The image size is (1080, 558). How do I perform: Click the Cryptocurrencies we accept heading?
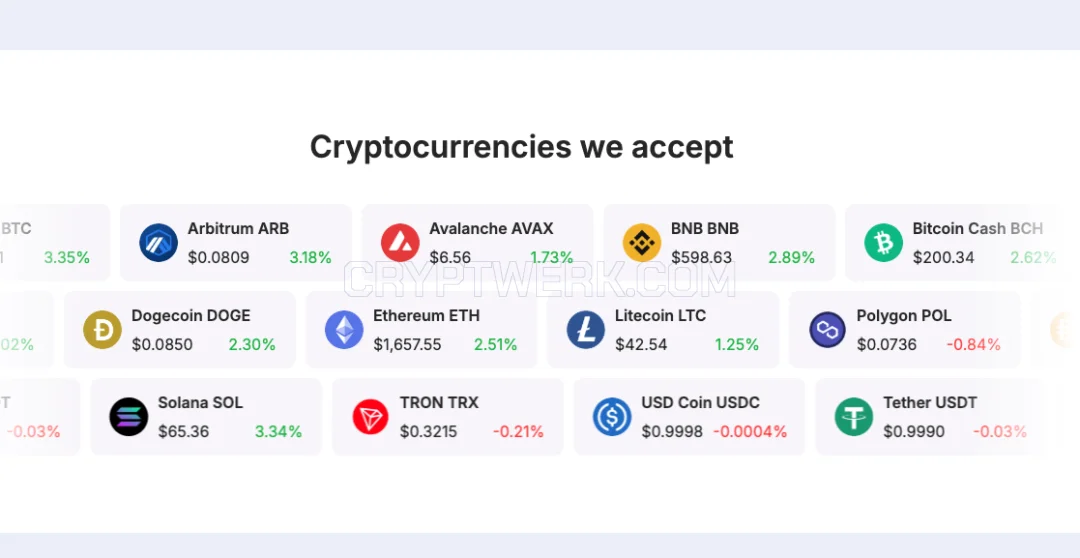tap(521, 147)
